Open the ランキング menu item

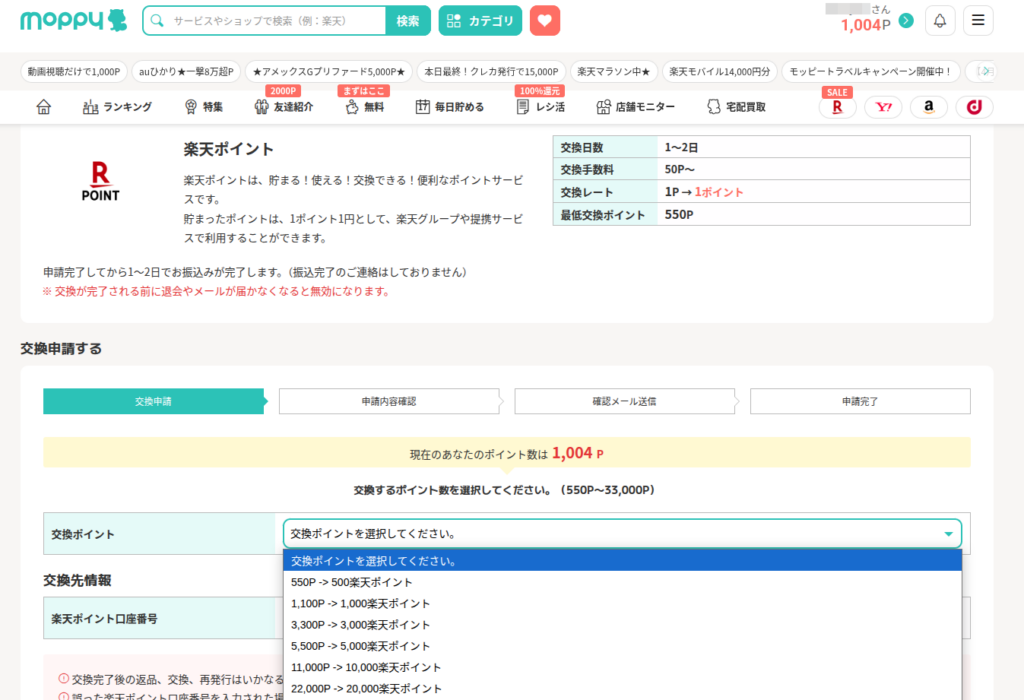[118, 107]
